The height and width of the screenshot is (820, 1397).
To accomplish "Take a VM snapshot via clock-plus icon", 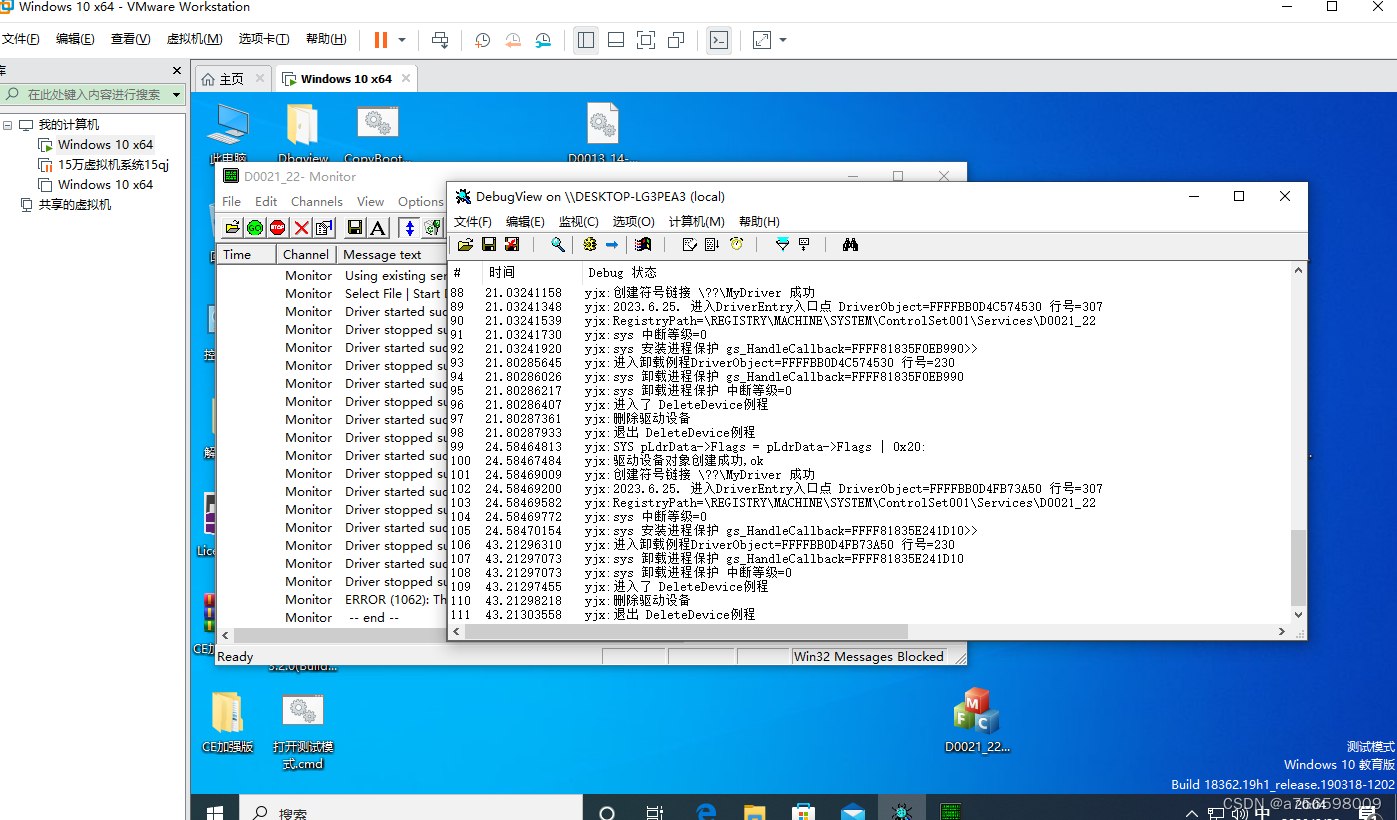I will click(482, 40).
